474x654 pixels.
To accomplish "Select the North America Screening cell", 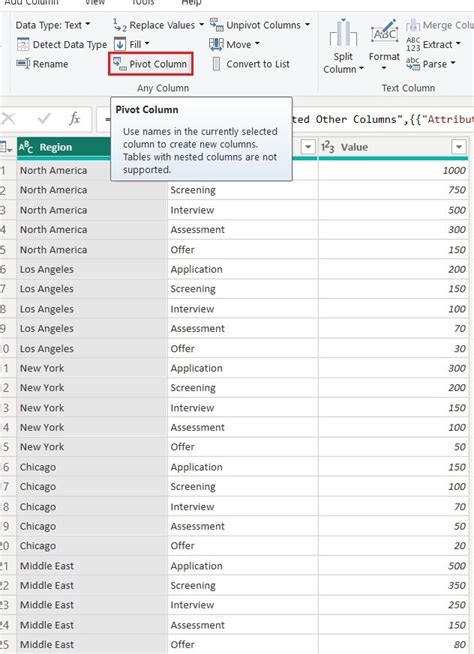I will click(242, 190).
